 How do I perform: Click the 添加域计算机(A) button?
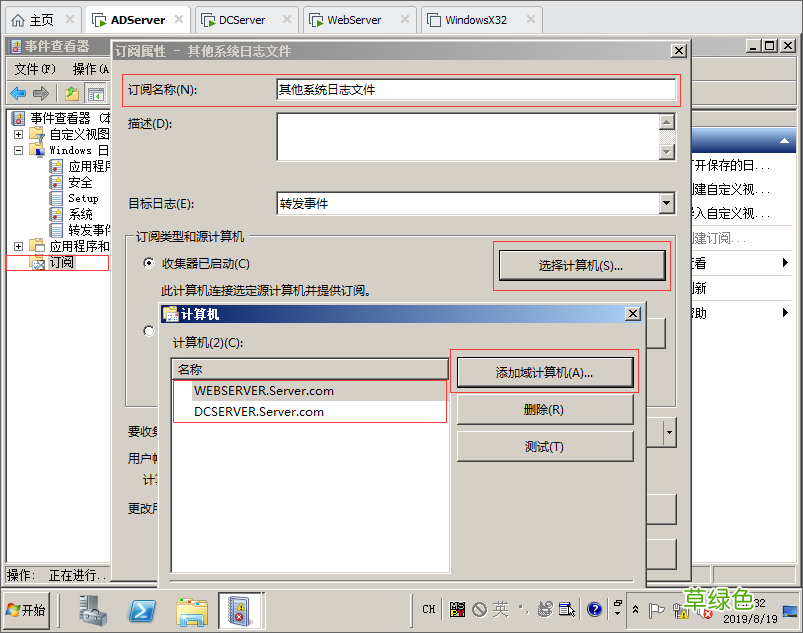545,371
